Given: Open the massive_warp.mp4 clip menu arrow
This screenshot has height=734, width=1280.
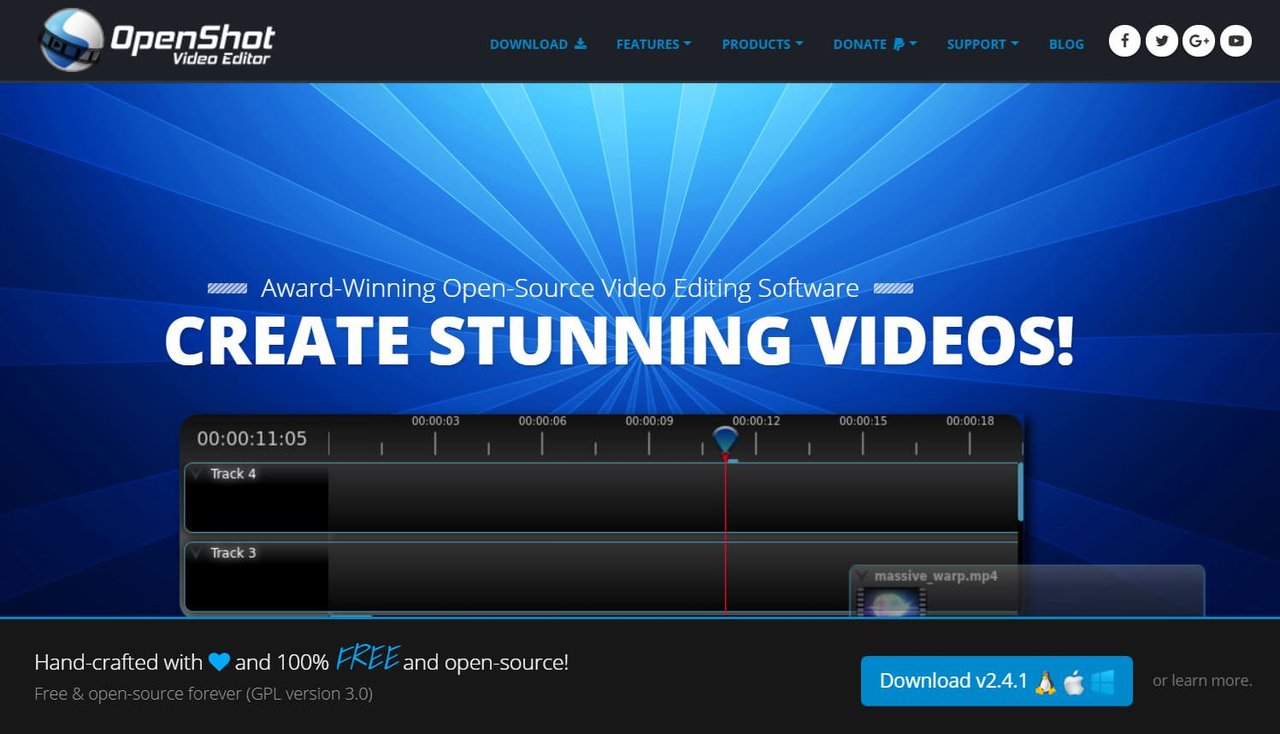Looking at the screenshot, I should [862, 576].
